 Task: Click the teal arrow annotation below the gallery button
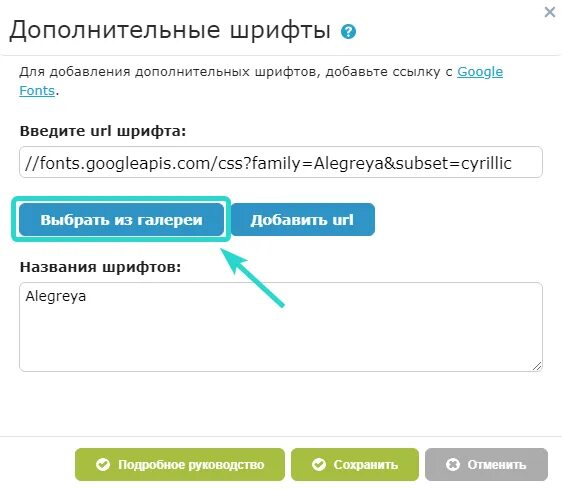click(252, 278)
